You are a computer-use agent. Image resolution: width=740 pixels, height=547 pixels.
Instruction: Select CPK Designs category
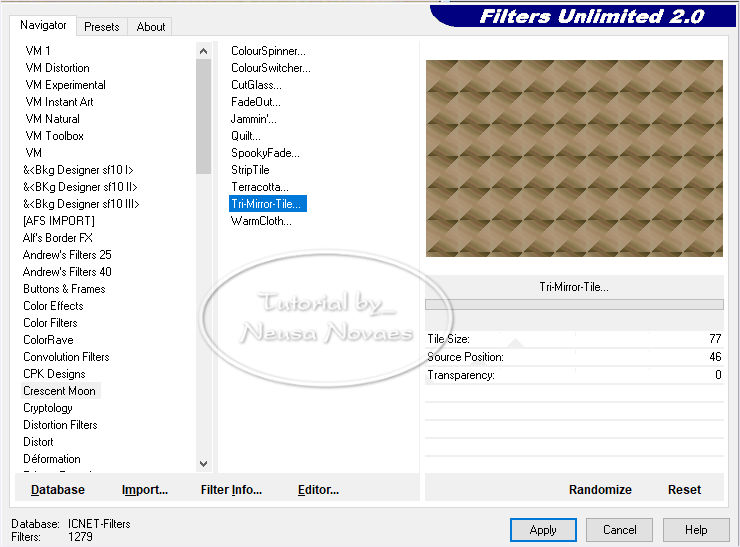pyautogui.click(x=54, y=373)
